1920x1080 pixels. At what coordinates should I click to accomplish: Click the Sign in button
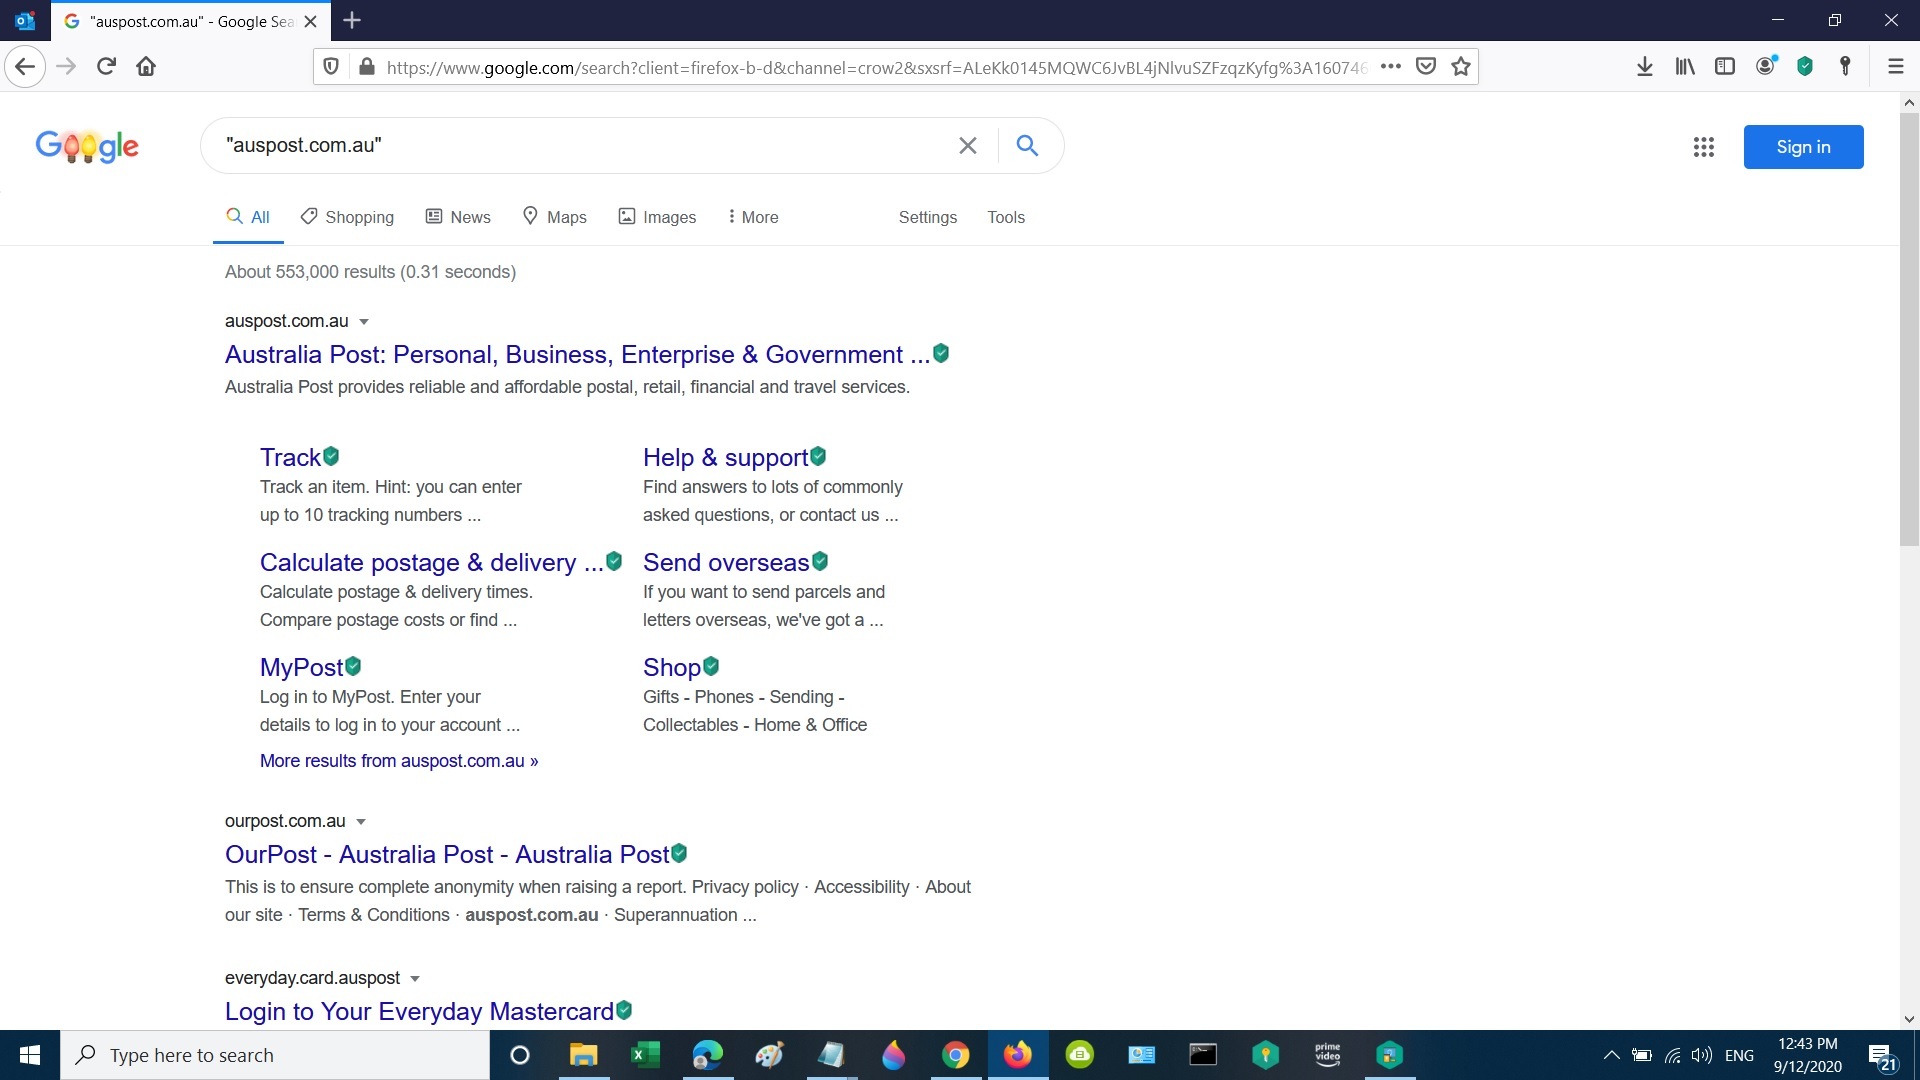click(1803, 147)
